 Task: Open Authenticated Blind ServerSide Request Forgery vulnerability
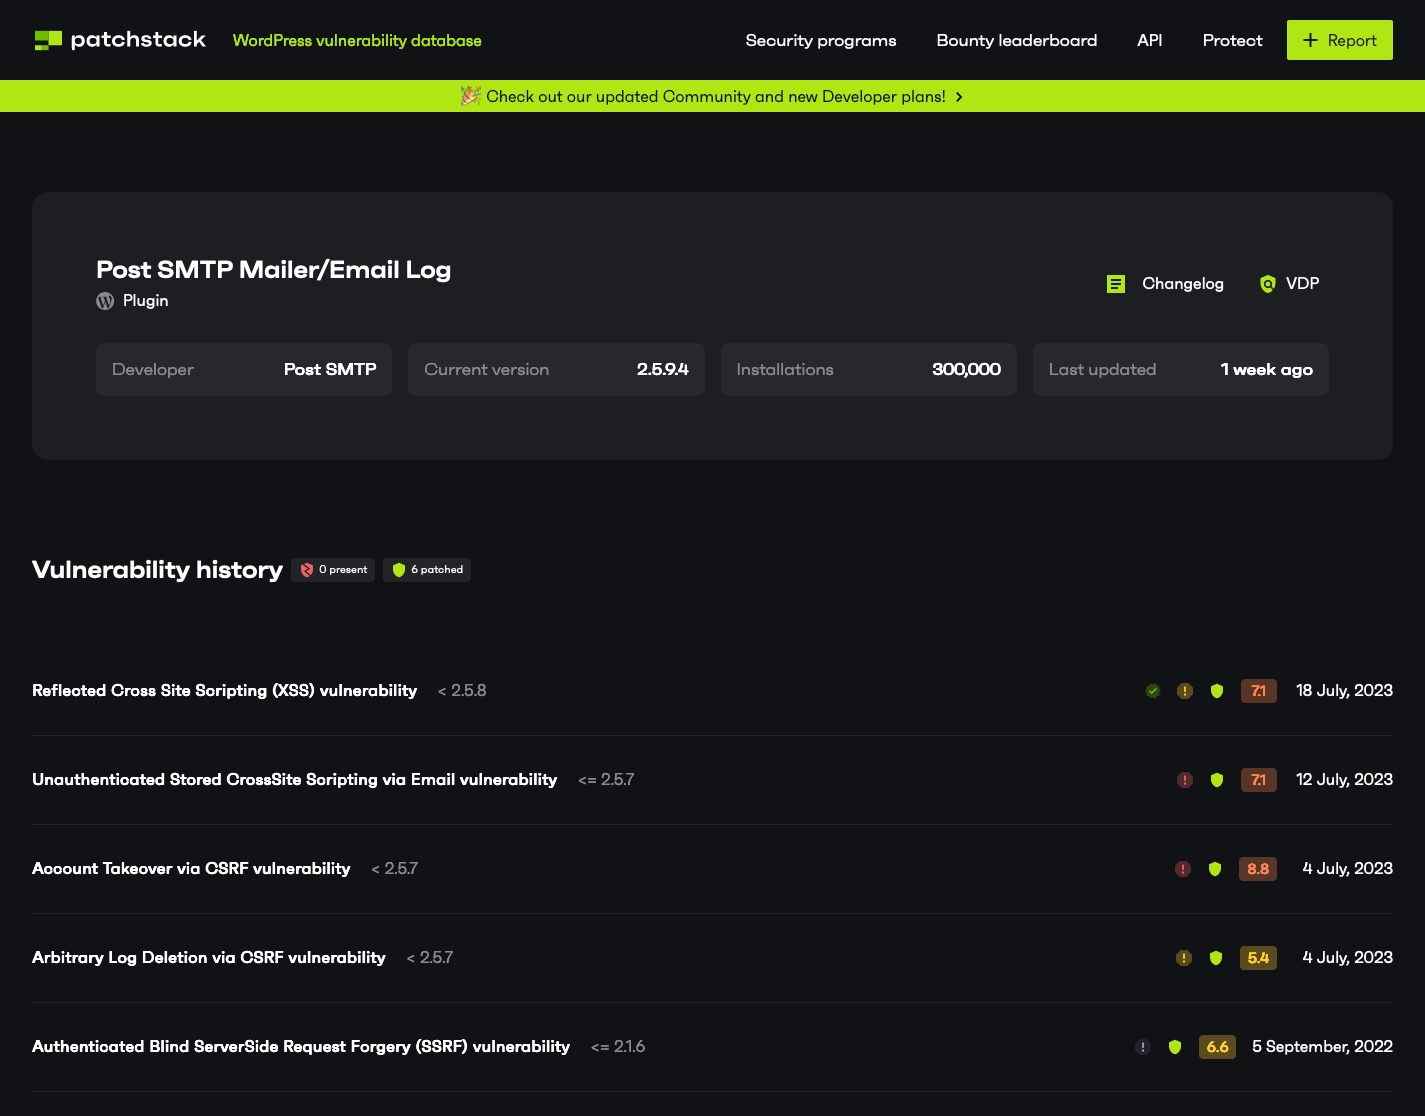tap(301, 1047)
